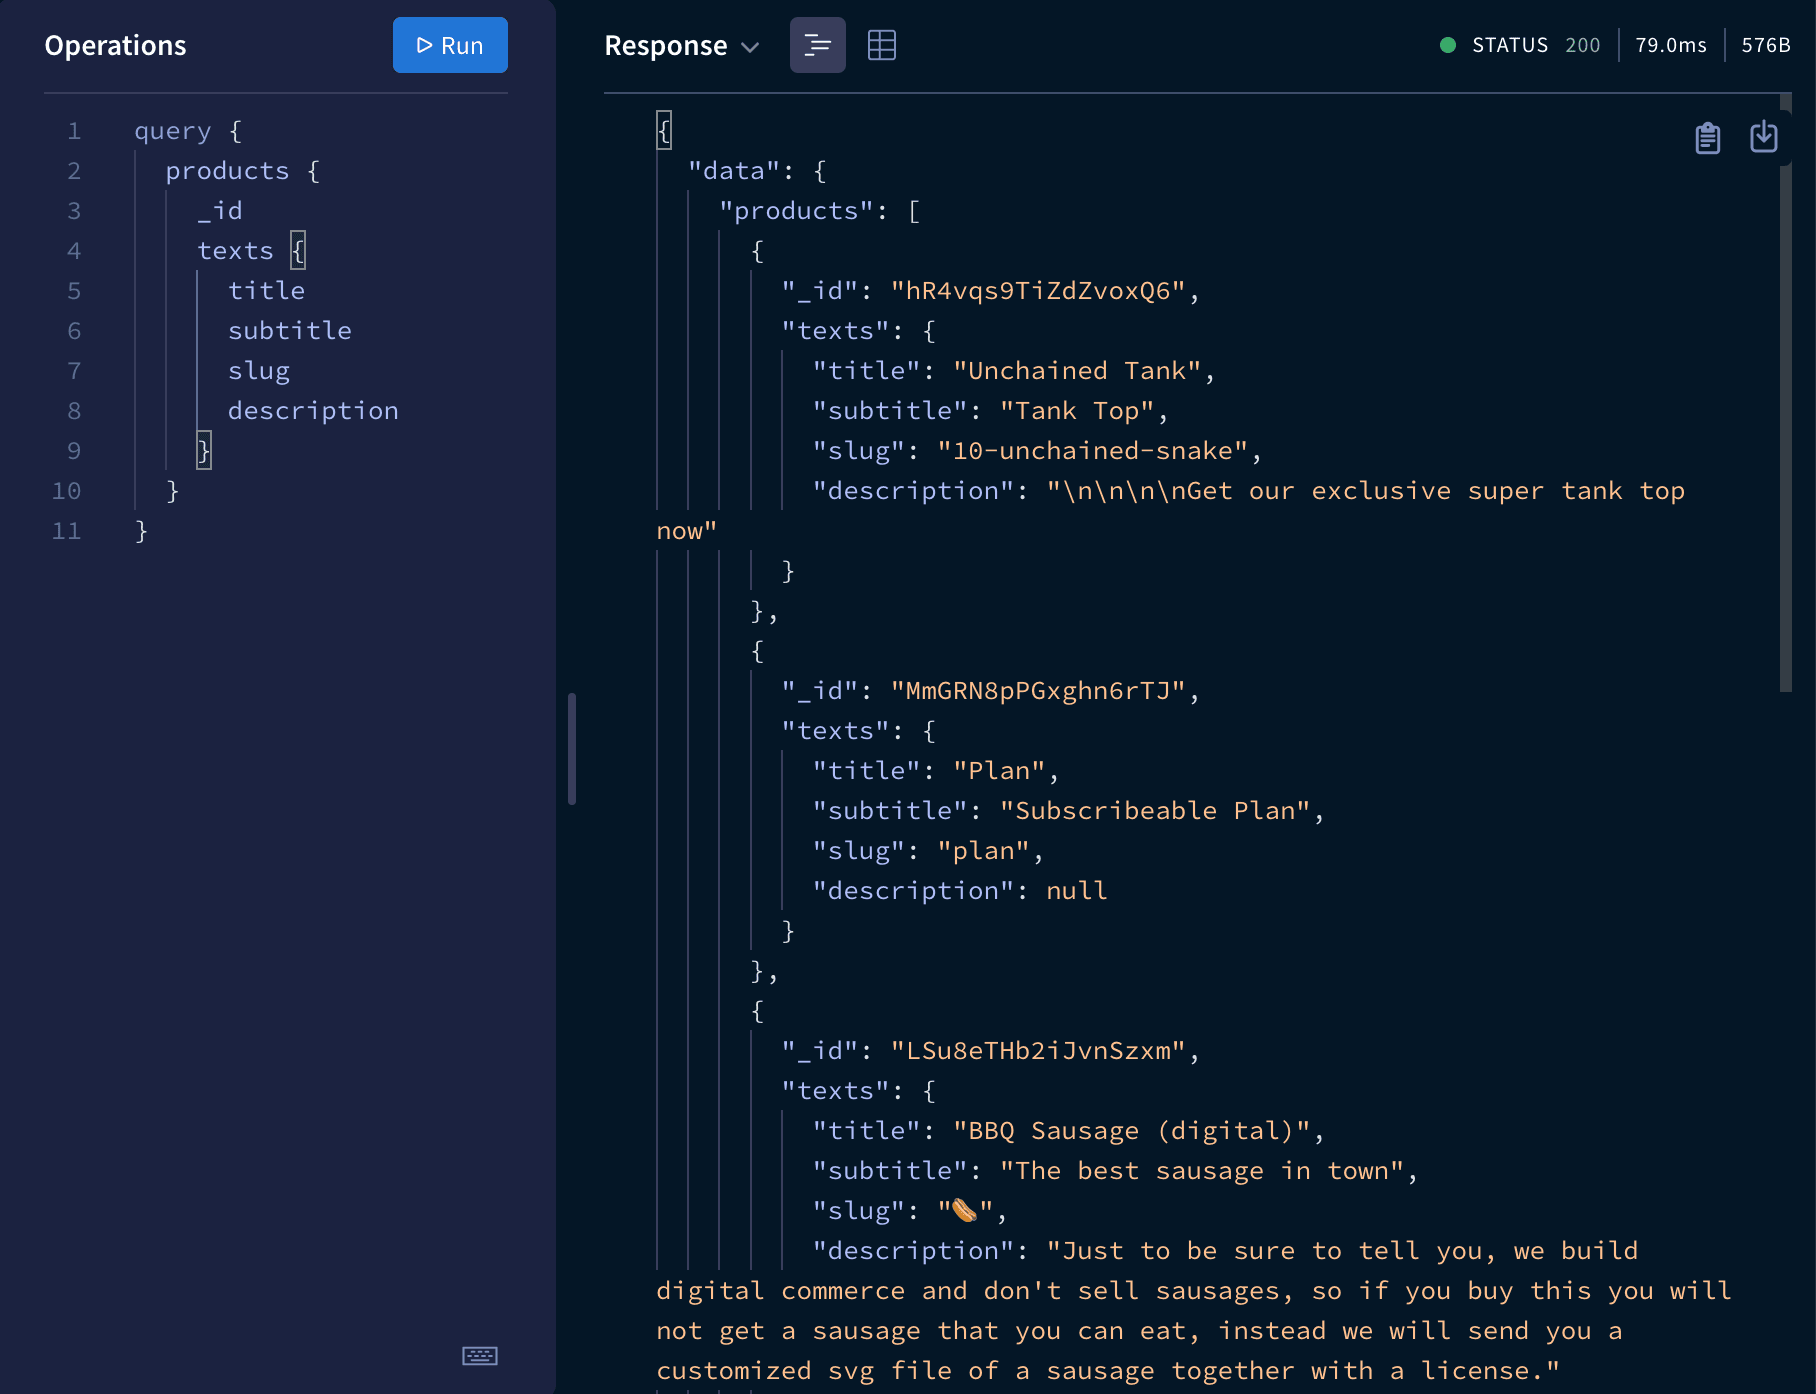Open the Response view dropdown

751,47
